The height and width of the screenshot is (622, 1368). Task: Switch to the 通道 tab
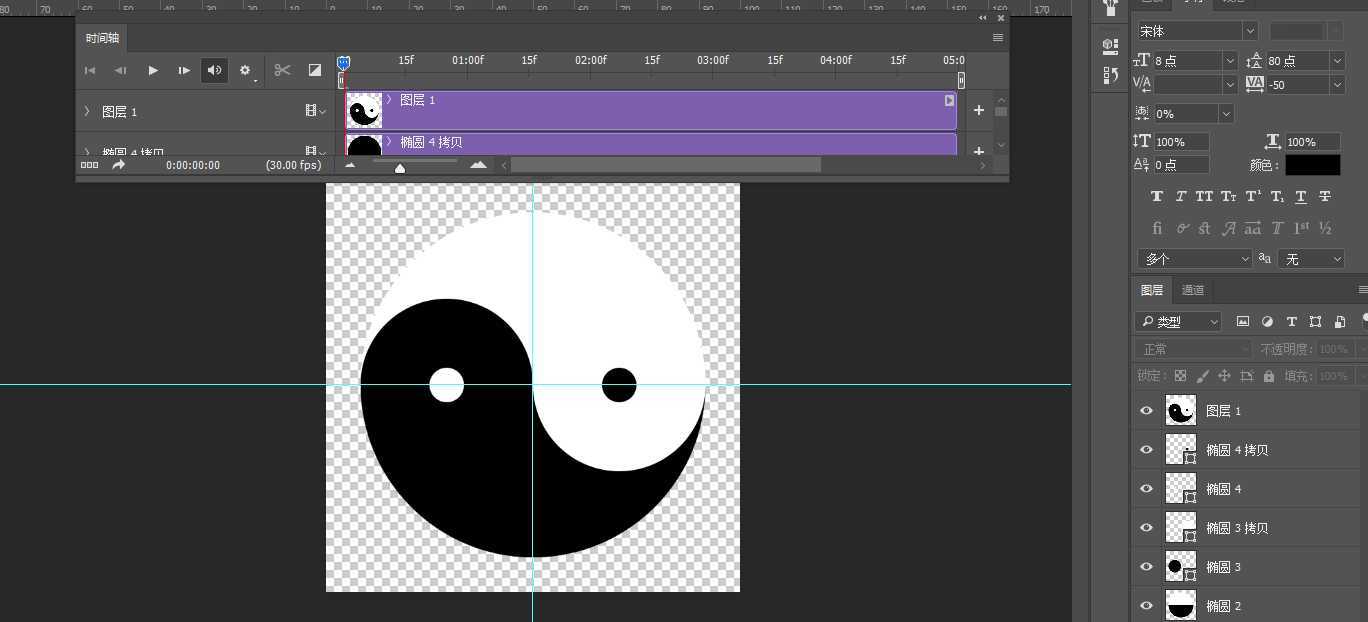tap(1192, 290)
